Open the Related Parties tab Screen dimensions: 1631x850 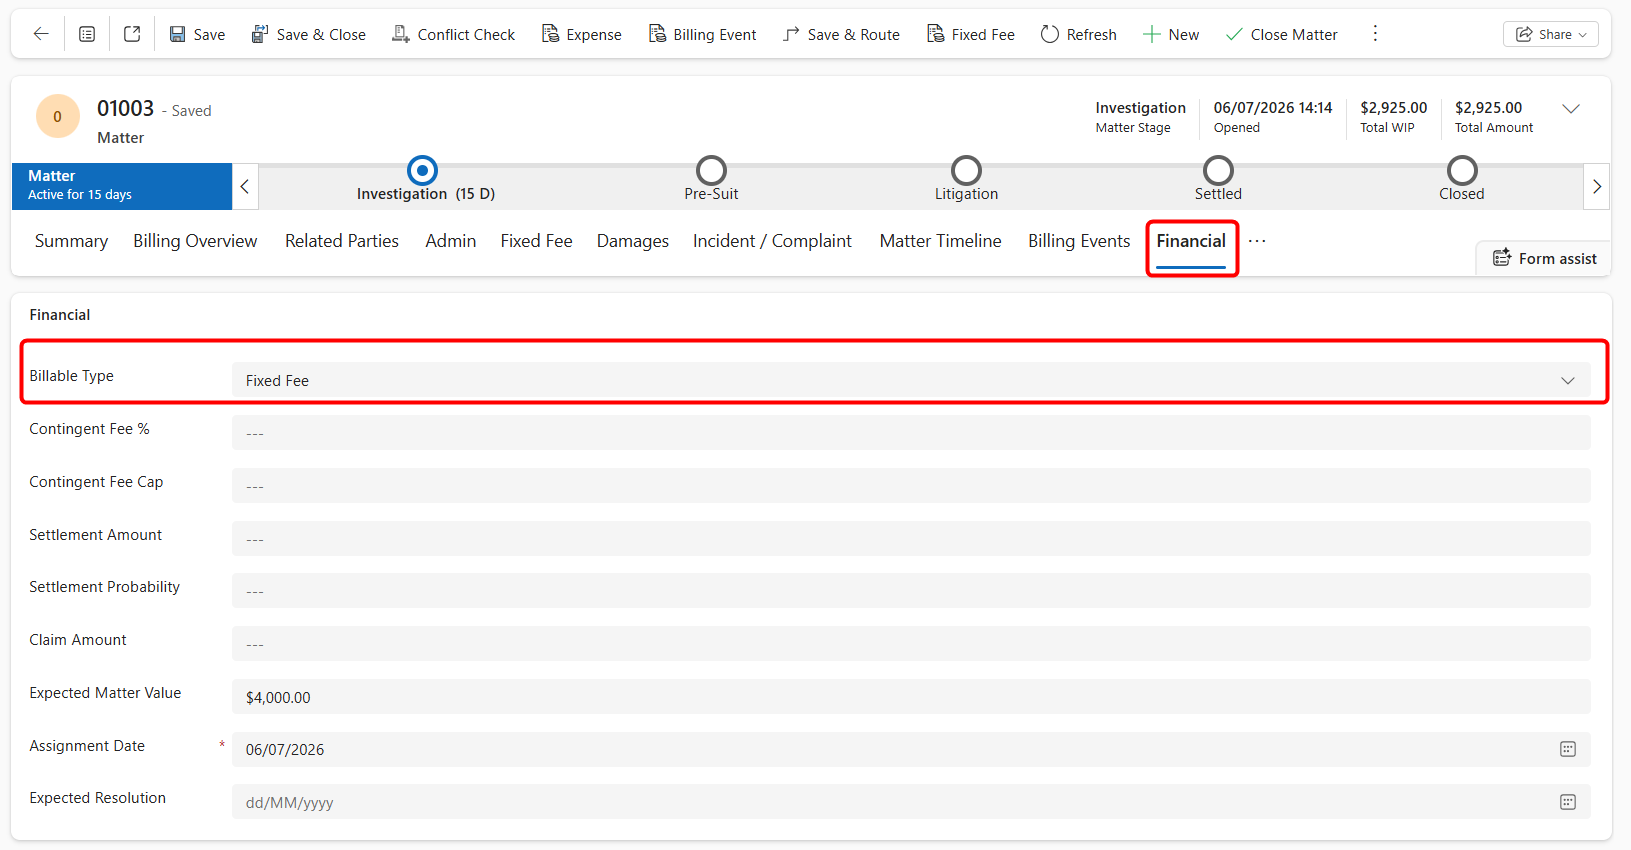click(x=342, y=241)
